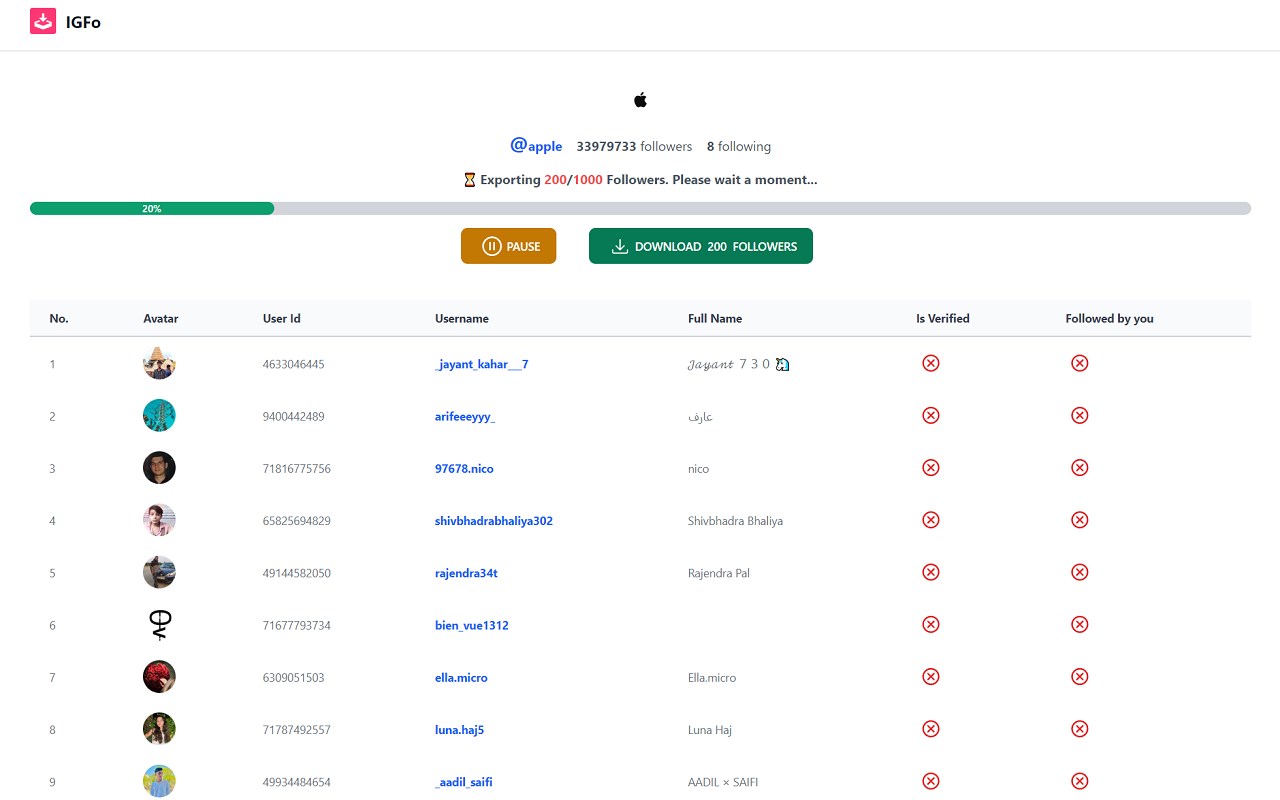Follow the _aadil_saifi username link

pos(464,782)
